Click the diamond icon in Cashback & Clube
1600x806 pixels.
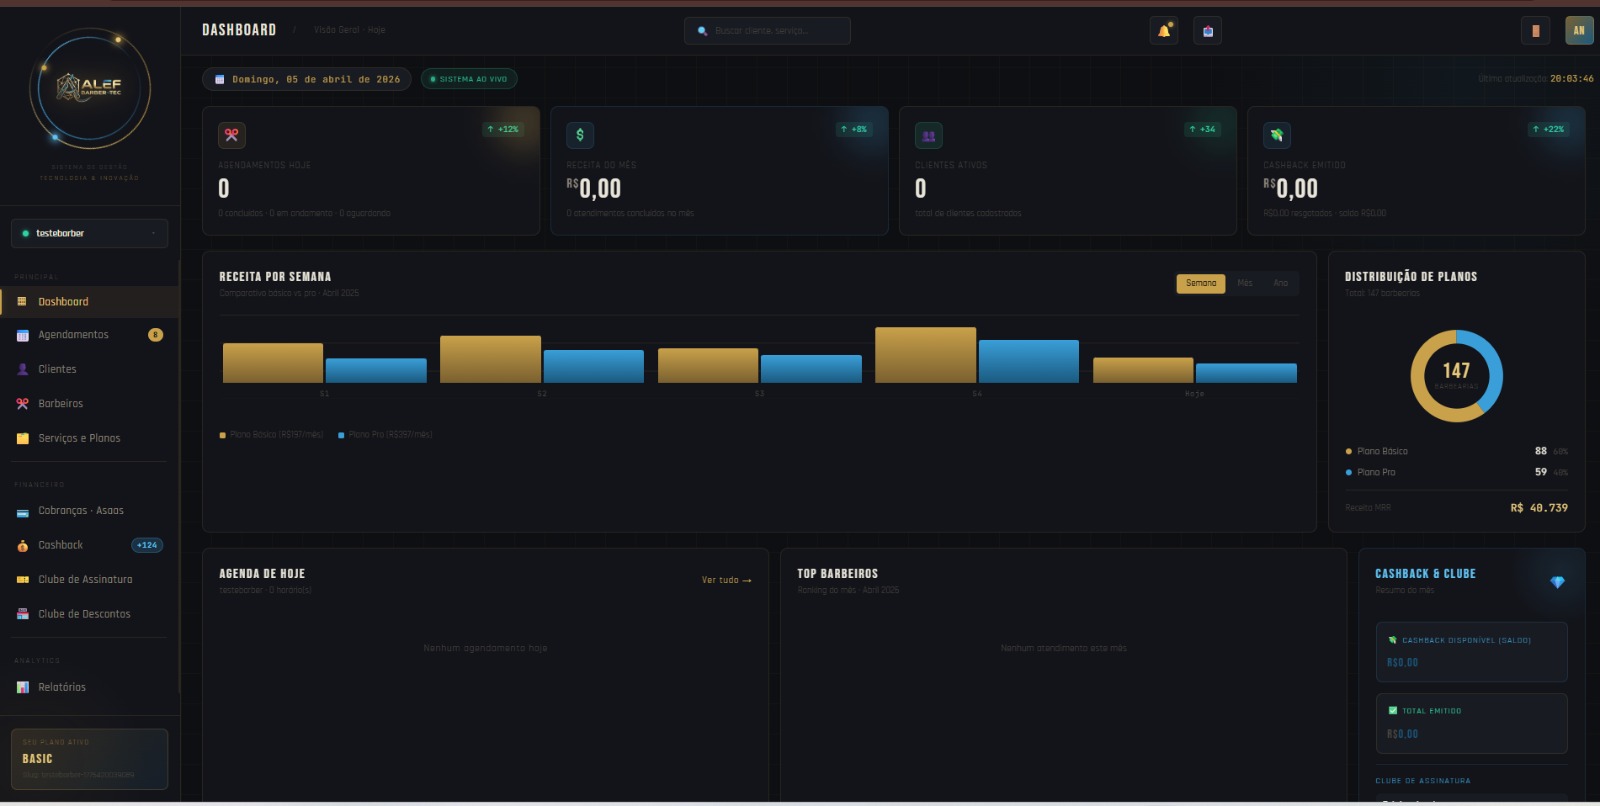point(1556,582)
